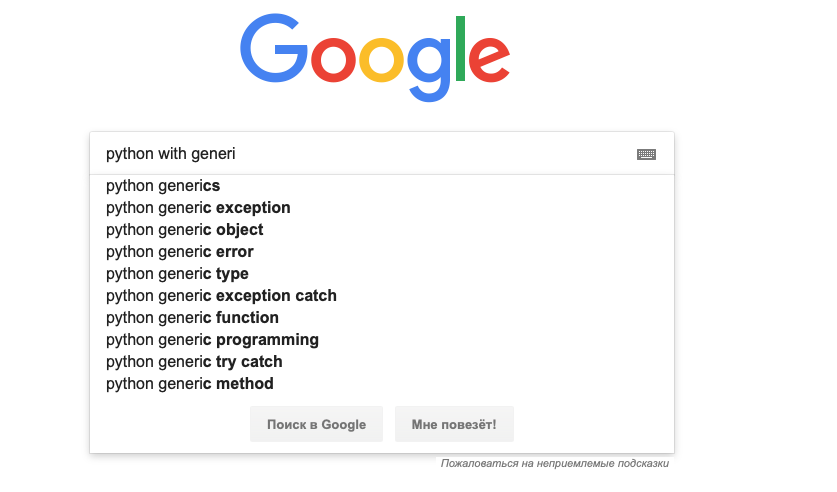Click the Google logo
837x492 pixels.
pos(375,58)
